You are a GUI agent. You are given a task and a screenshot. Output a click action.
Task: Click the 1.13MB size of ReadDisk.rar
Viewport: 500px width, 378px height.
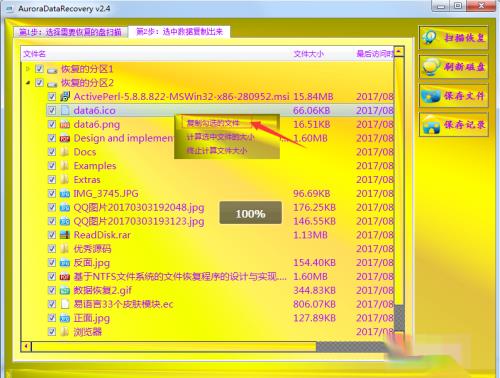(x=310, y=235)
